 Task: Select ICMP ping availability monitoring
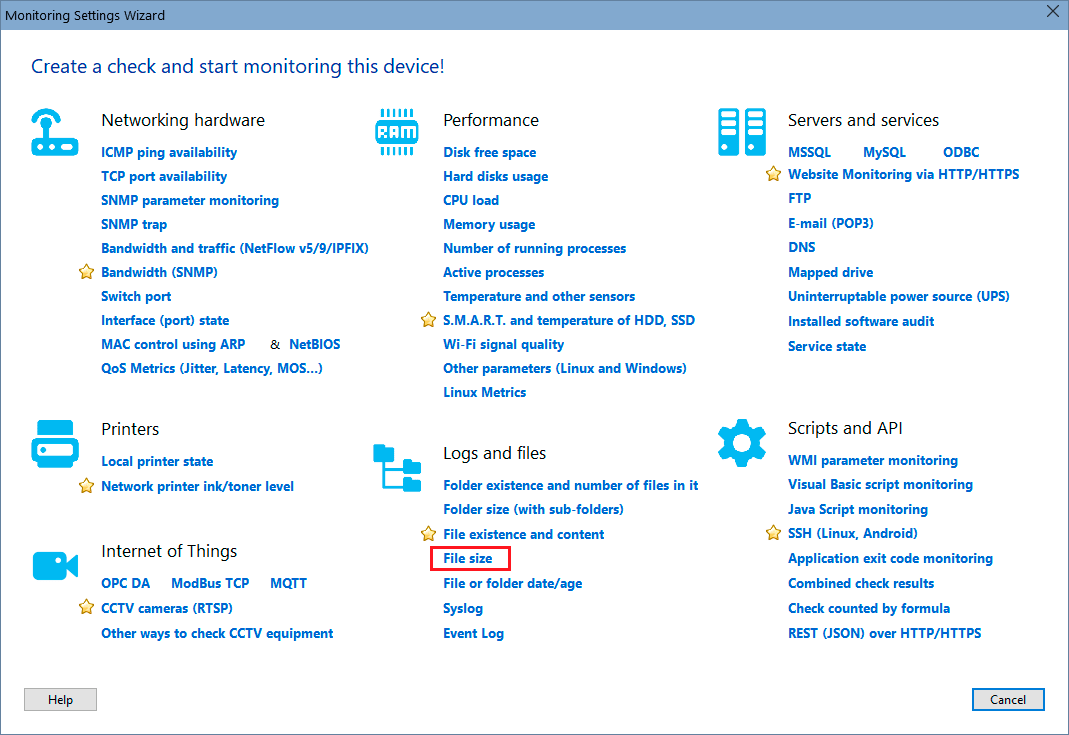169,152
